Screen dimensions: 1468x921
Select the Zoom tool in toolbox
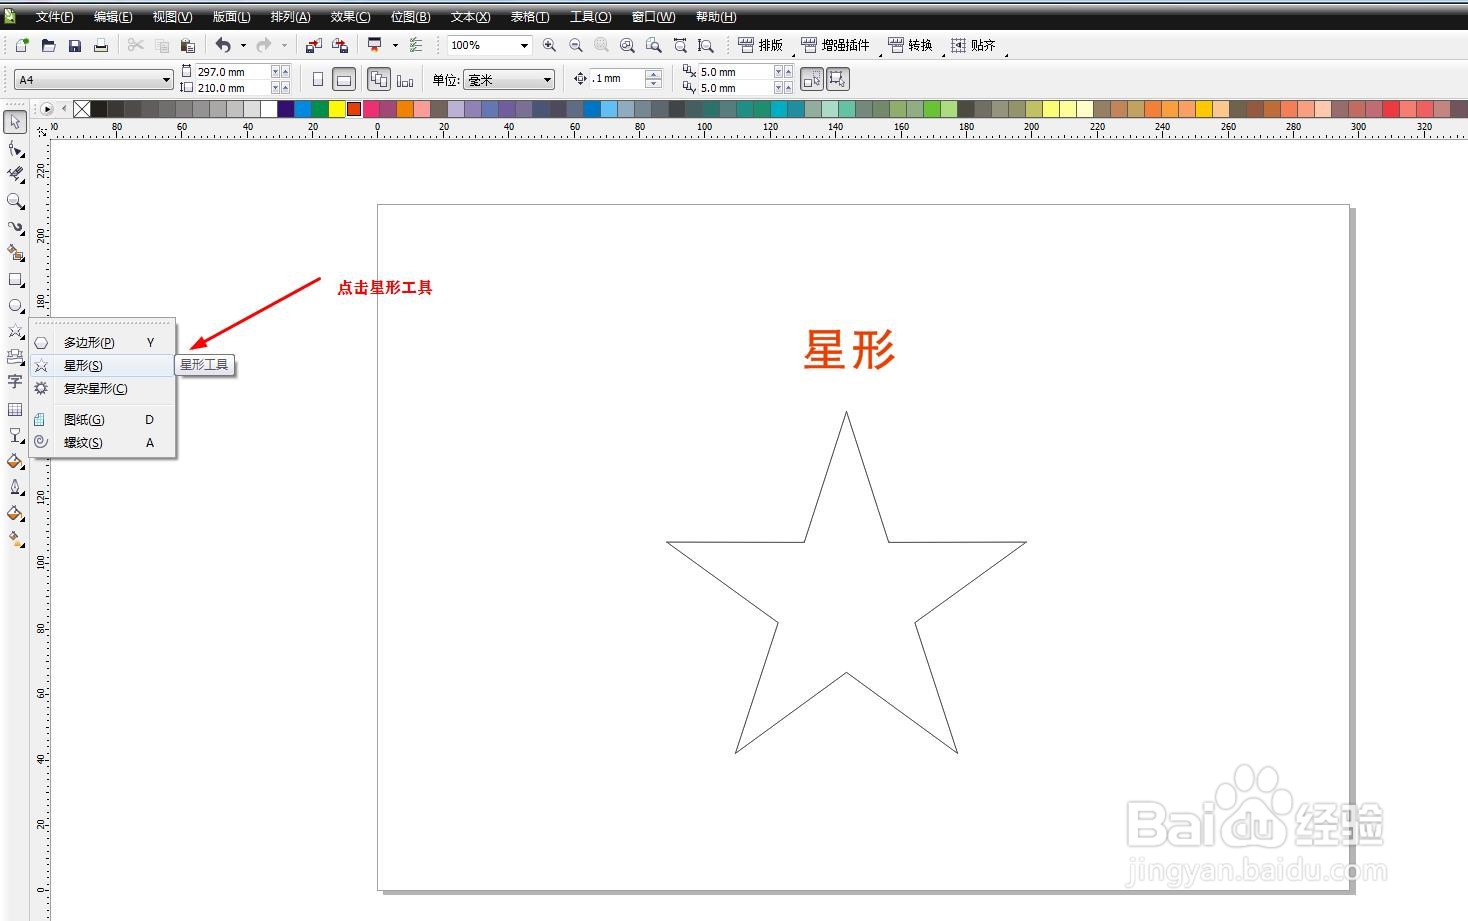point(15,201)
